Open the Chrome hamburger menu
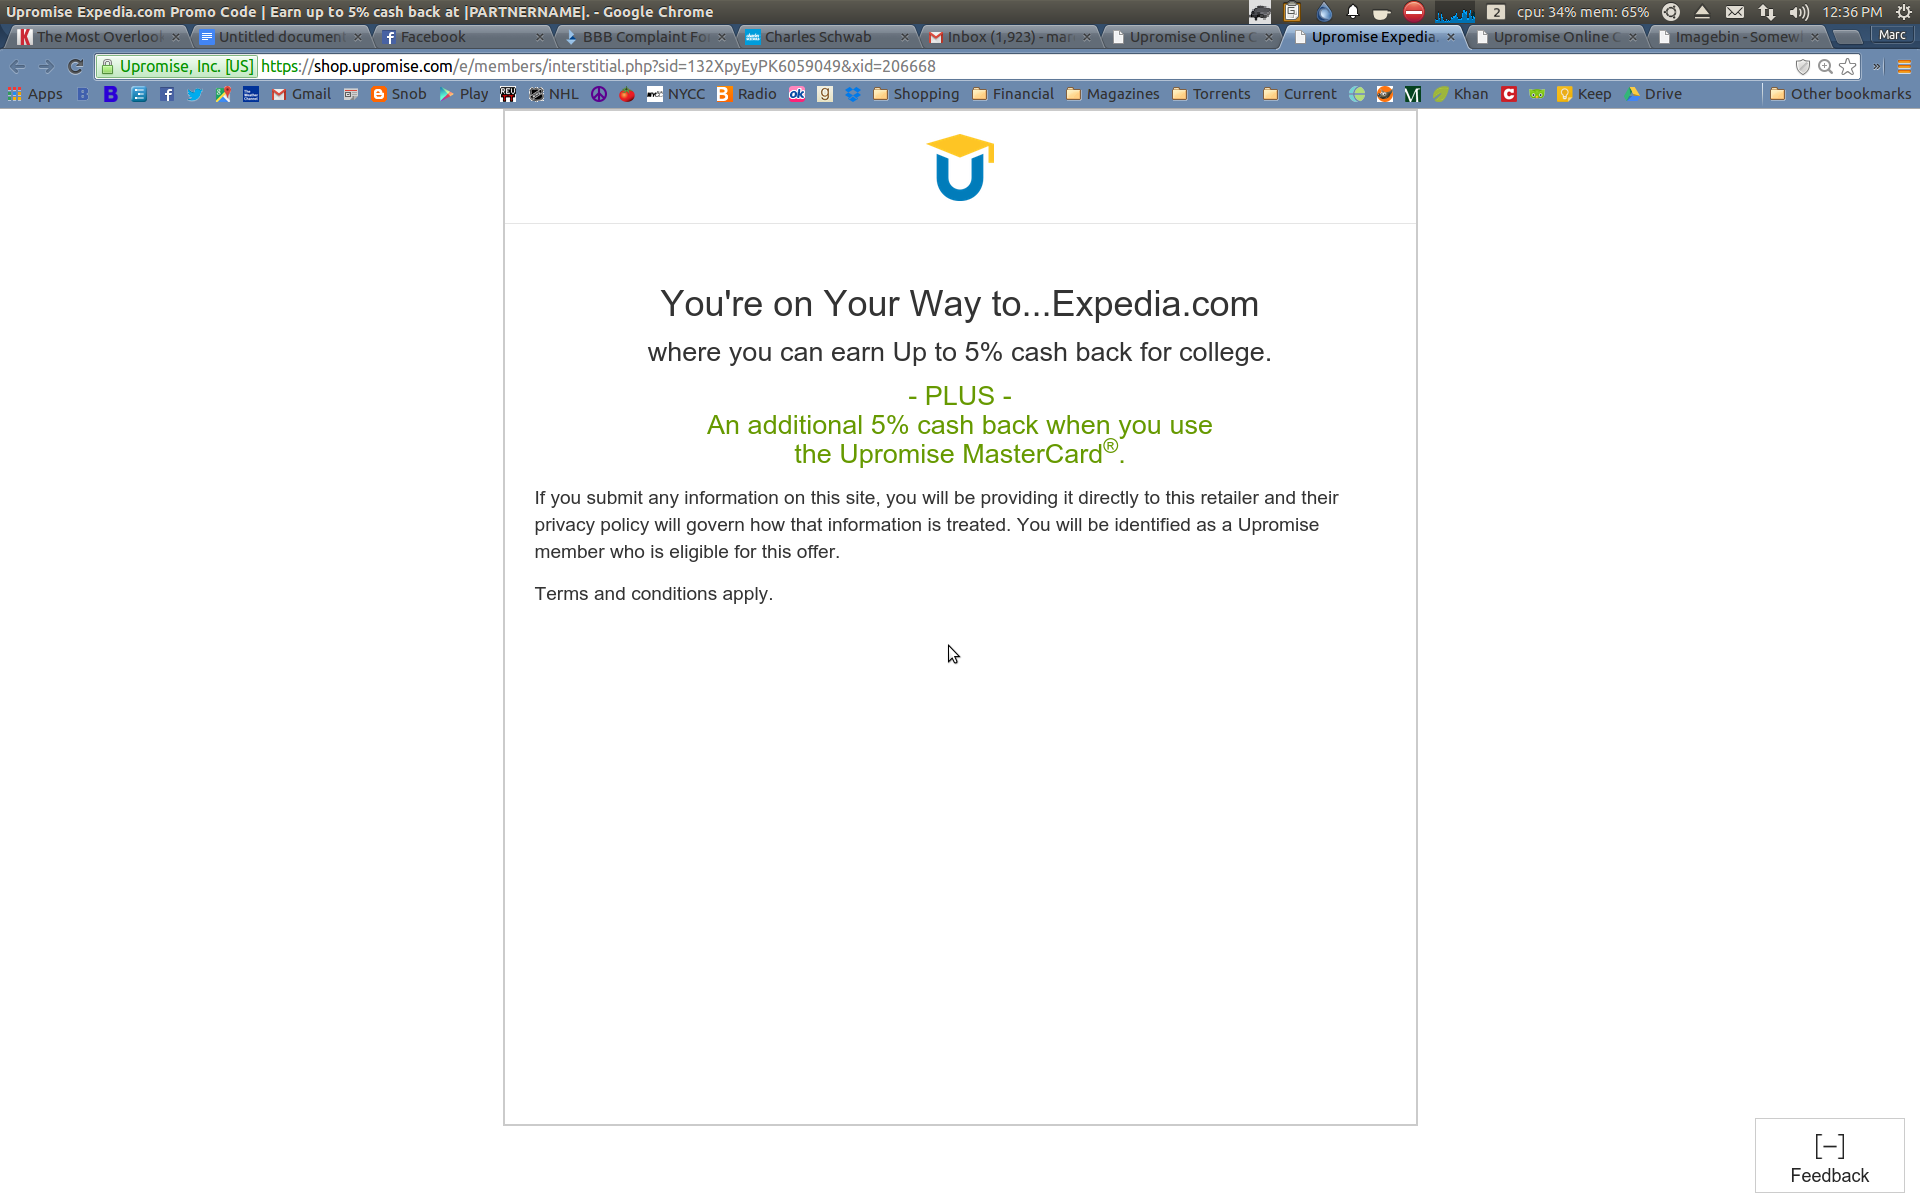This screenshot has height=1200, width=1920. tap(1904, 67)
